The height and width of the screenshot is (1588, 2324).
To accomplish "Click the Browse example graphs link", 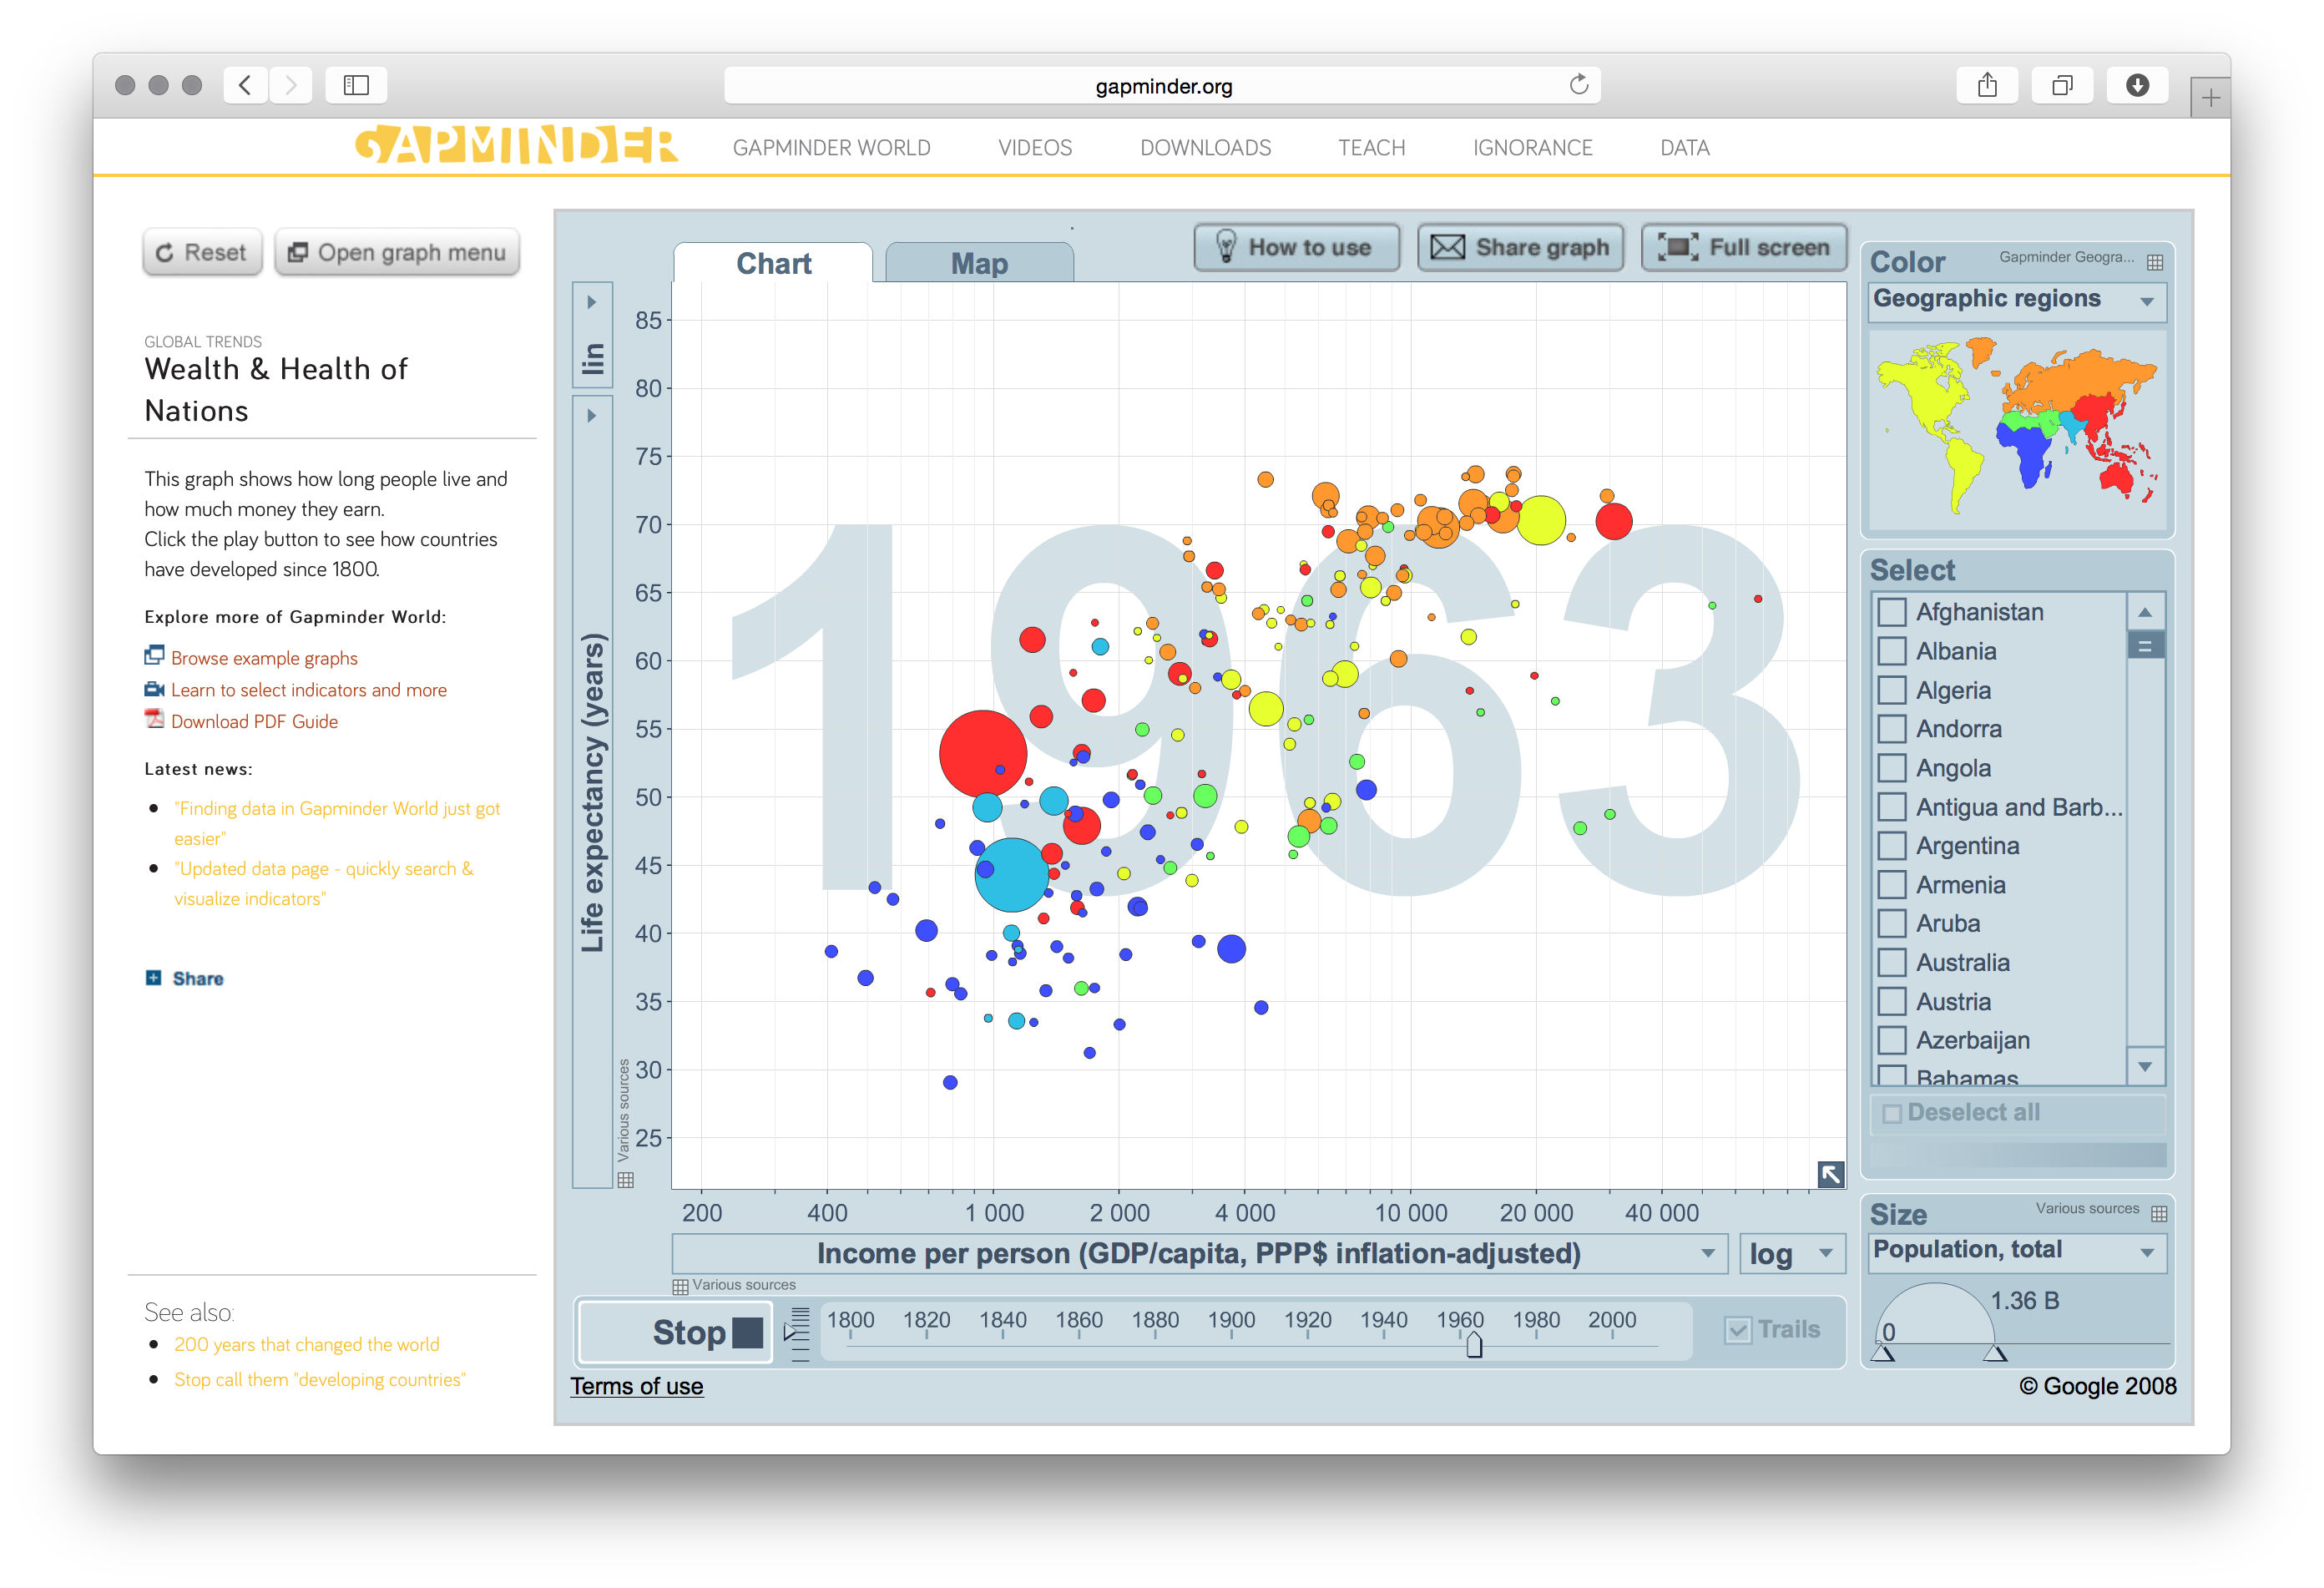I will coord(263,657).
